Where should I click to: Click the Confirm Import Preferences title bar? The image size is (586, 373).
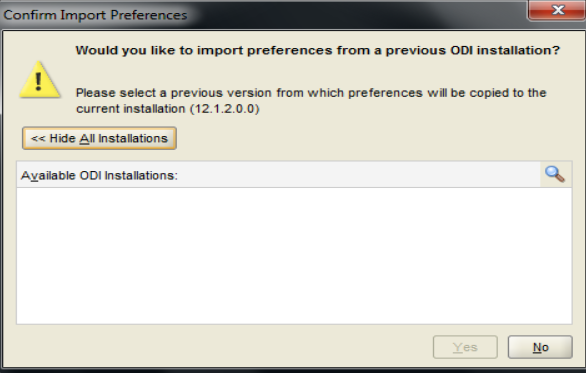click(x=262, y=15)
